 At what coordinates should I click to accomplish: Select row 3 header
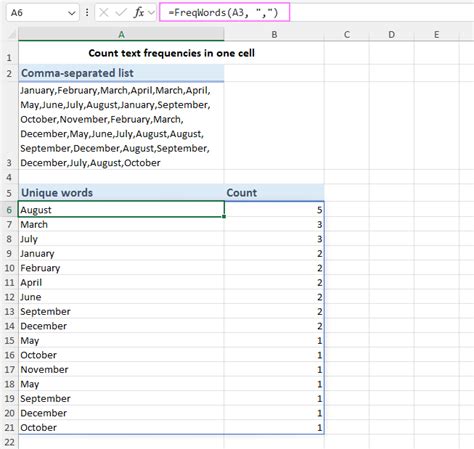(x=9, y=126)
